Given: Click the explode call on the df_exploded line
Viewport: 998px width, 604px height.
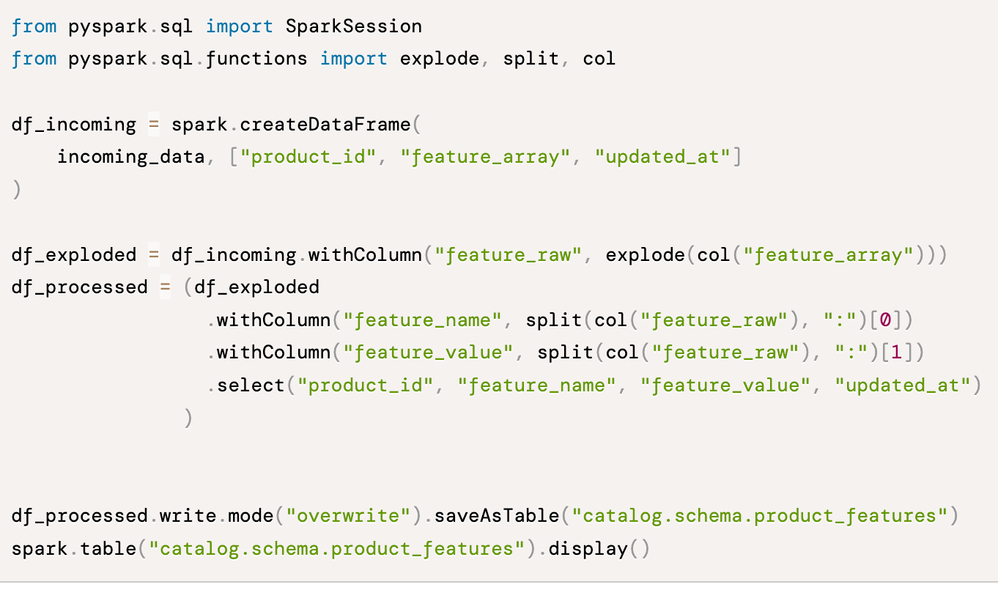Looking at the screenshot, I should (x=645, y=254).
